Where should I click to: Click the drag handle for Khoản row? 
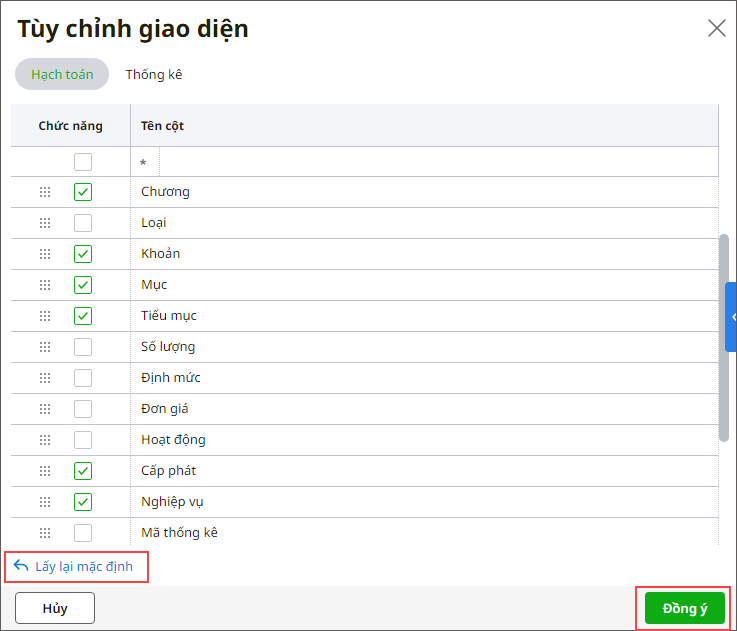coord(45,254)
